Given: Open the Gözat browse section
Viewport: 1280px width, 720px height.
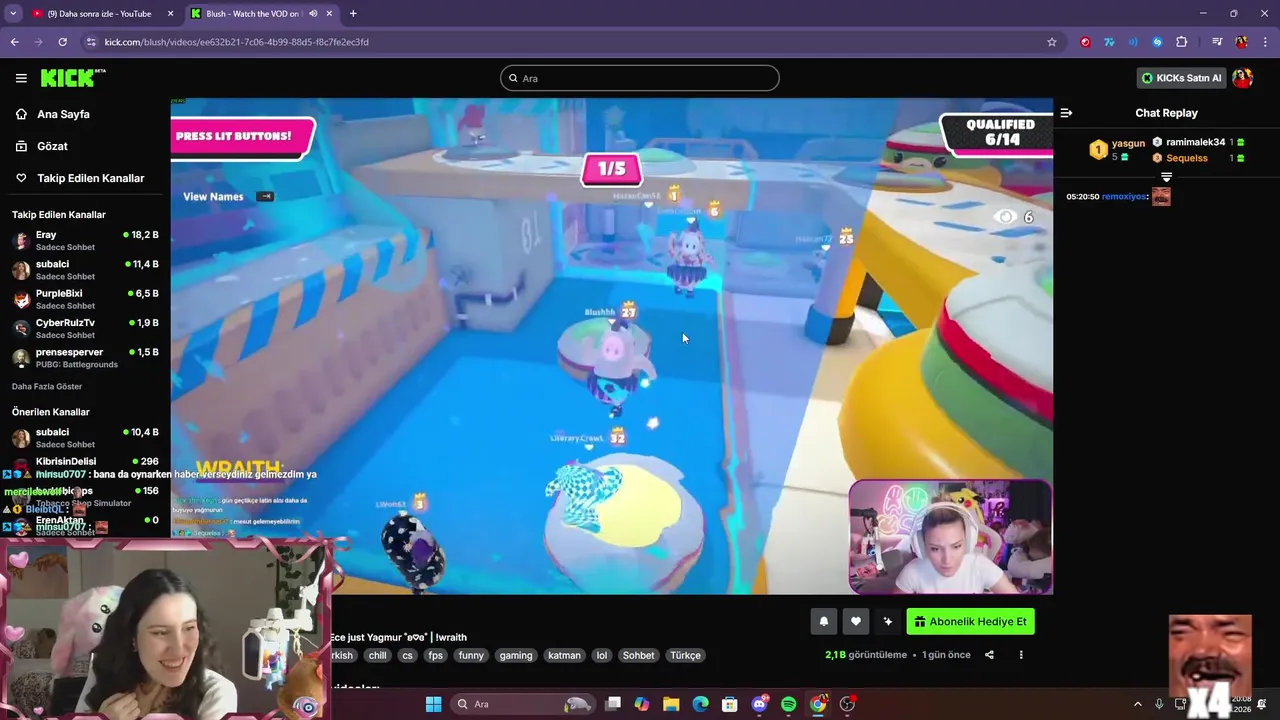Looking at the screenshot, I should point(52,146).
